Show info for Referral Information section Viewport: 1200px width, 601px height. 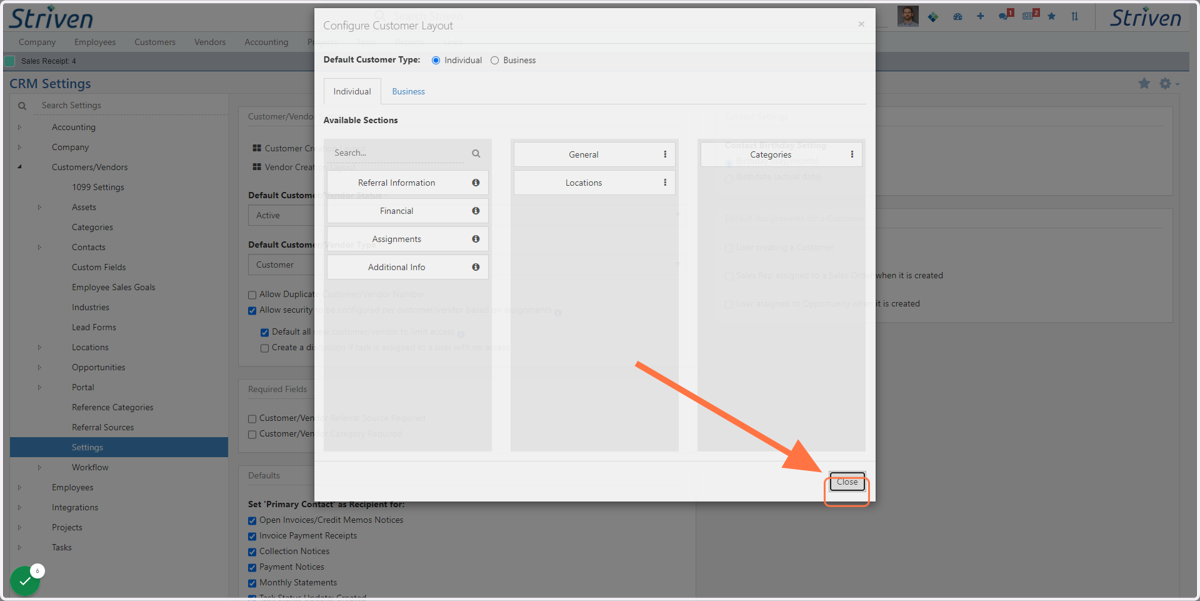point(476,183)
